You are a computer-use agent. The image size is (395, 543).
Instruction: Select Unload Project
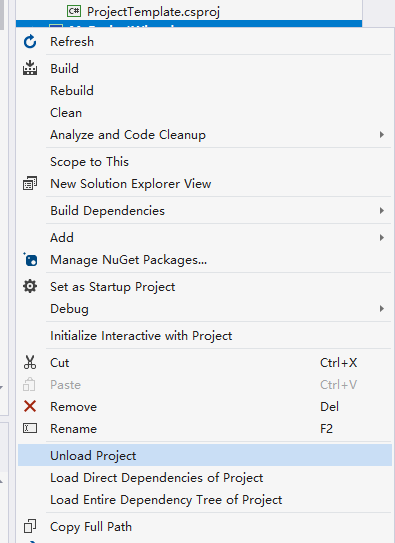205,455
